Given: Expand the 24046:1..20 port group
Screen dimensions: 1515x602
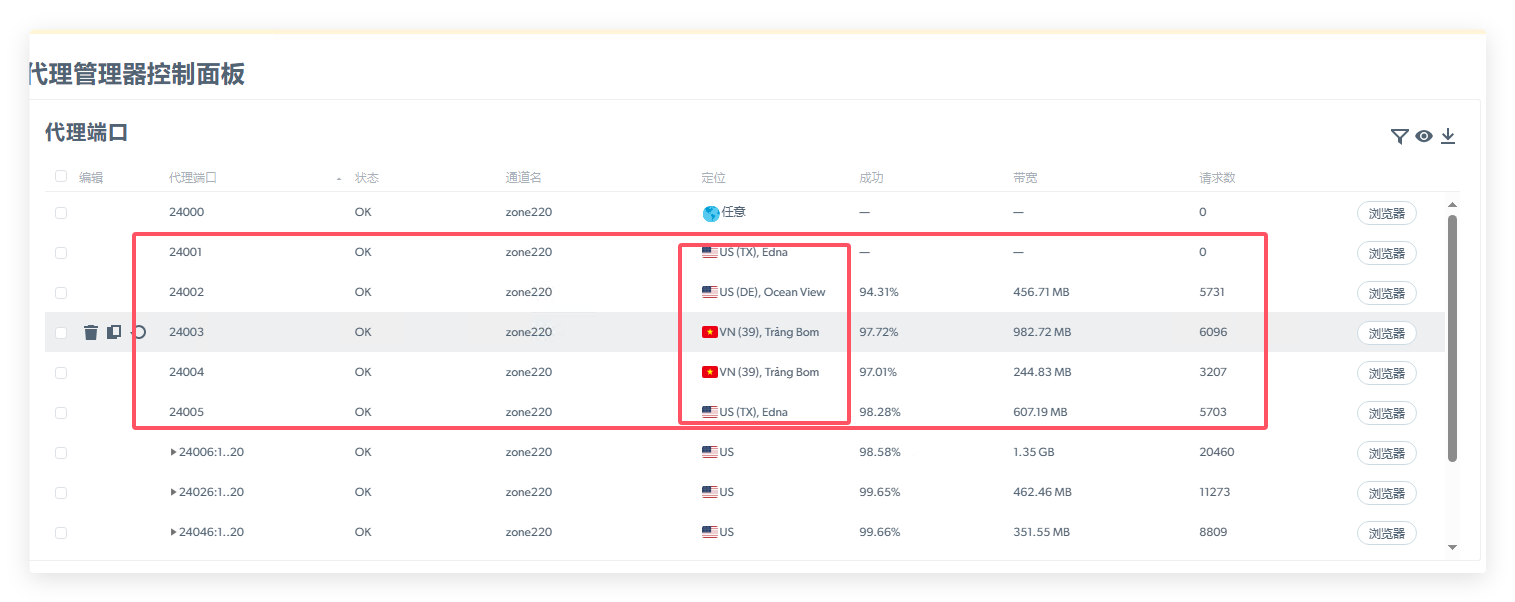Looking at the screenshot, I should [174, 532].
